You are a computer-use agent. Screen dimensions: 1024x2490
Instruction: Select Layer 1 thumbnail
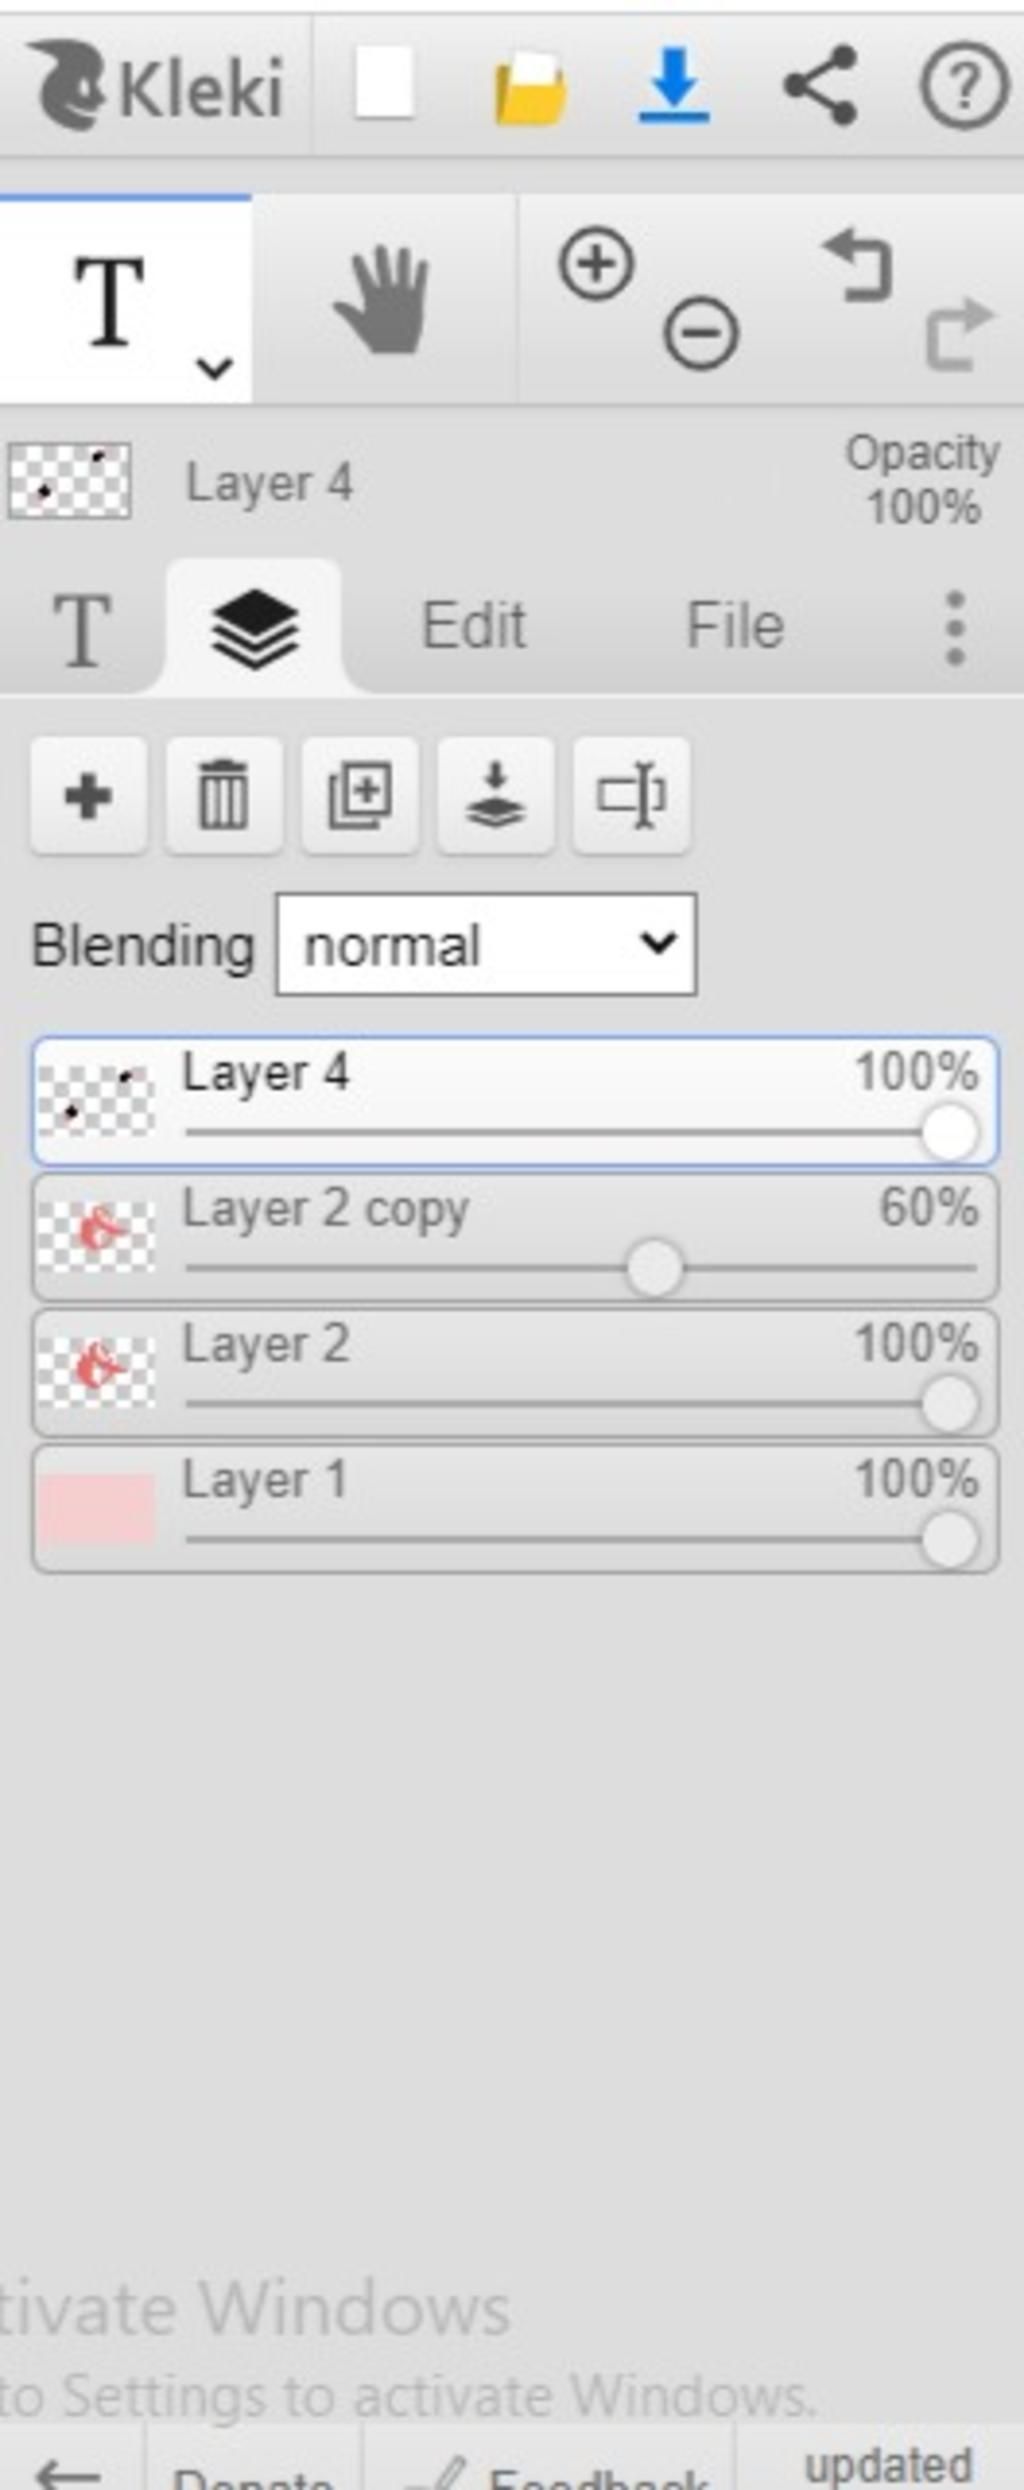point(96,1508)
